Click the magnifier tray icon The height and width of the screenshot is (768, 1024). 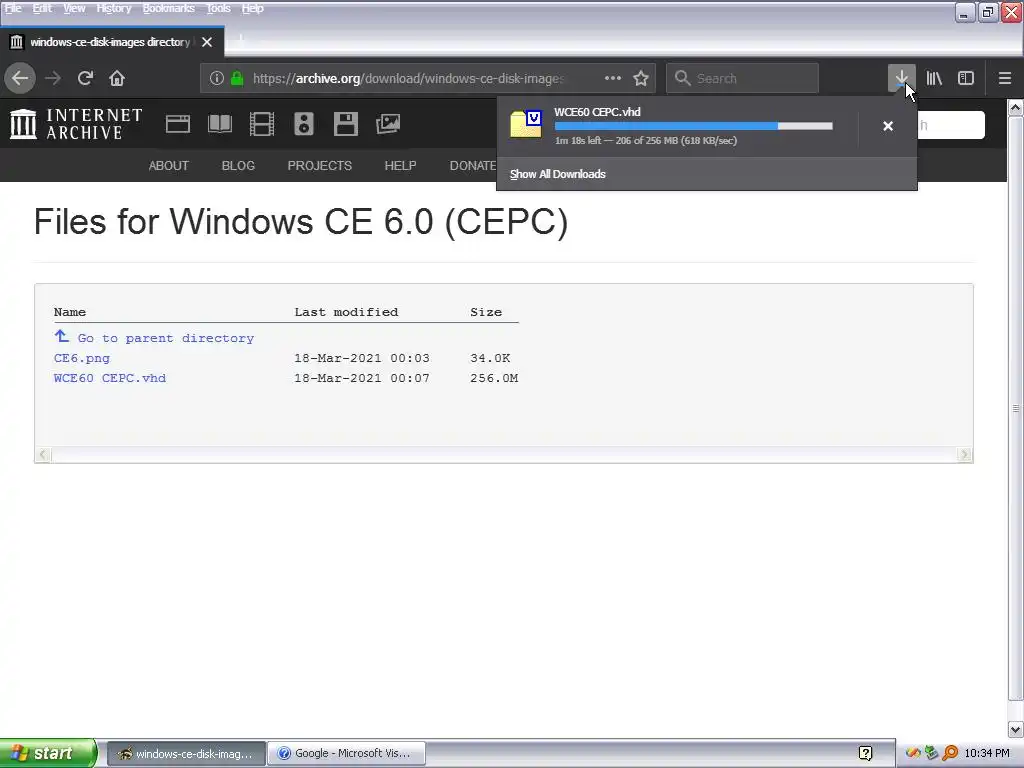click(950, 753)
